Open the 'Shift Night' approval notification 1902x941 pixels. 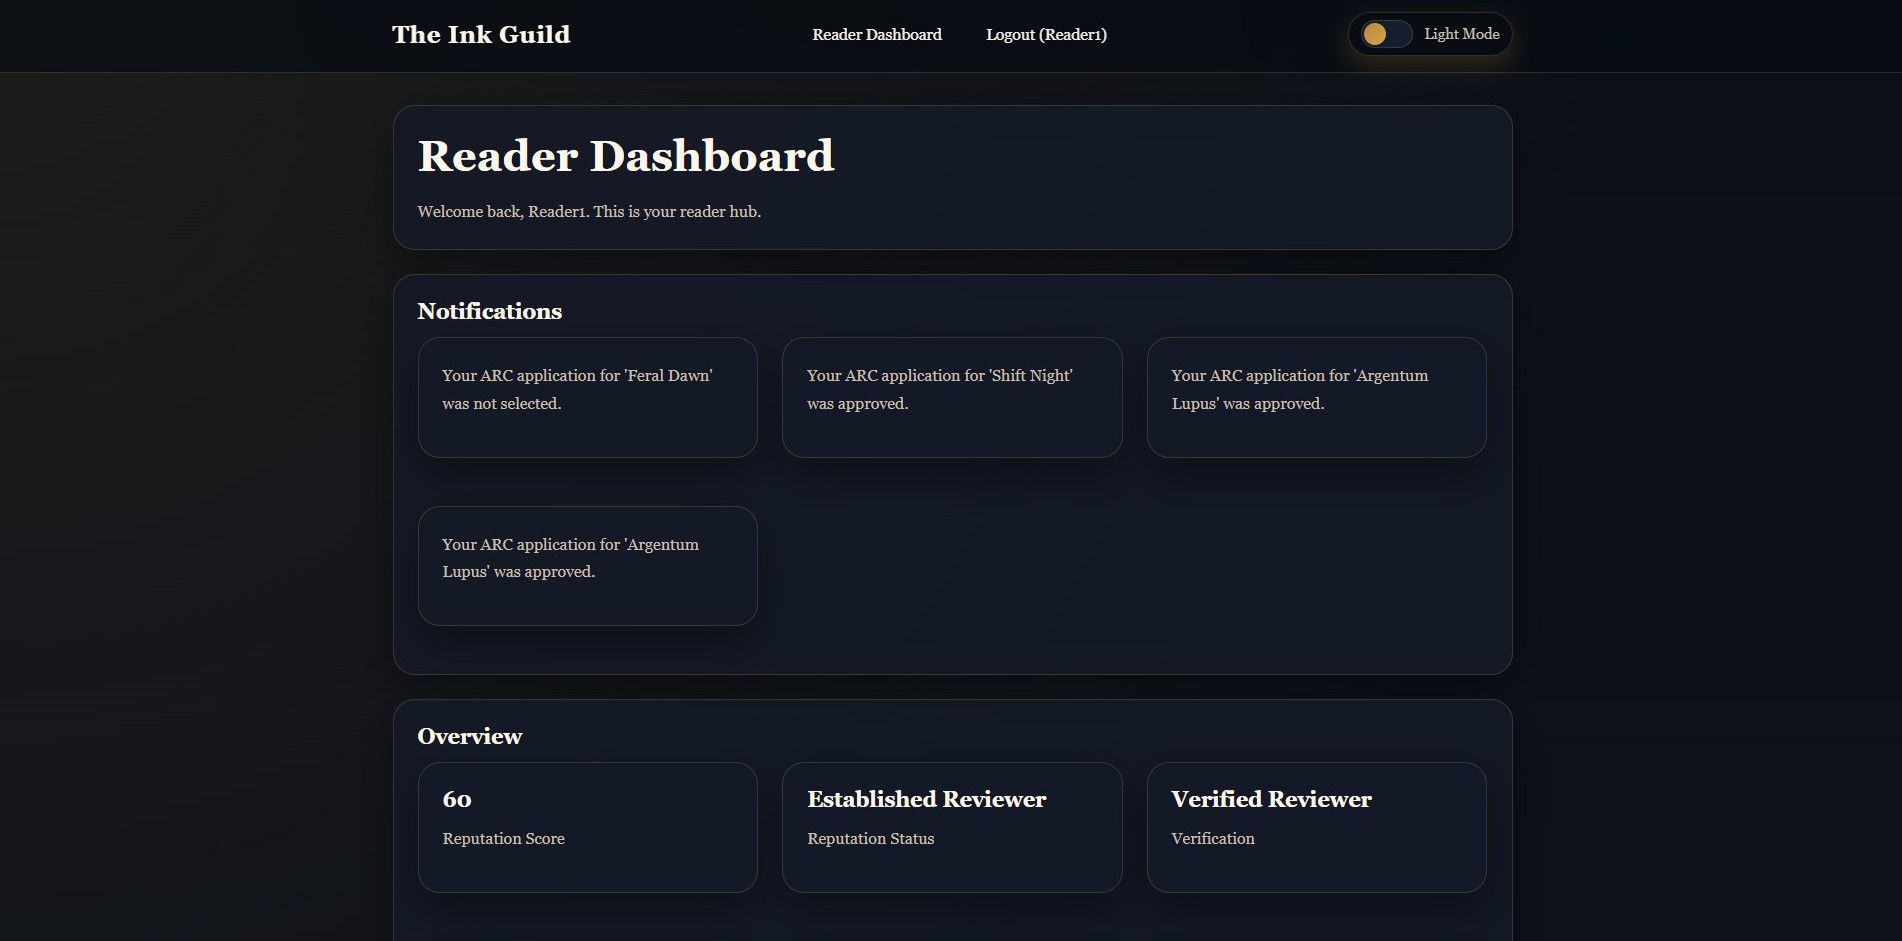tap(951, 397)
